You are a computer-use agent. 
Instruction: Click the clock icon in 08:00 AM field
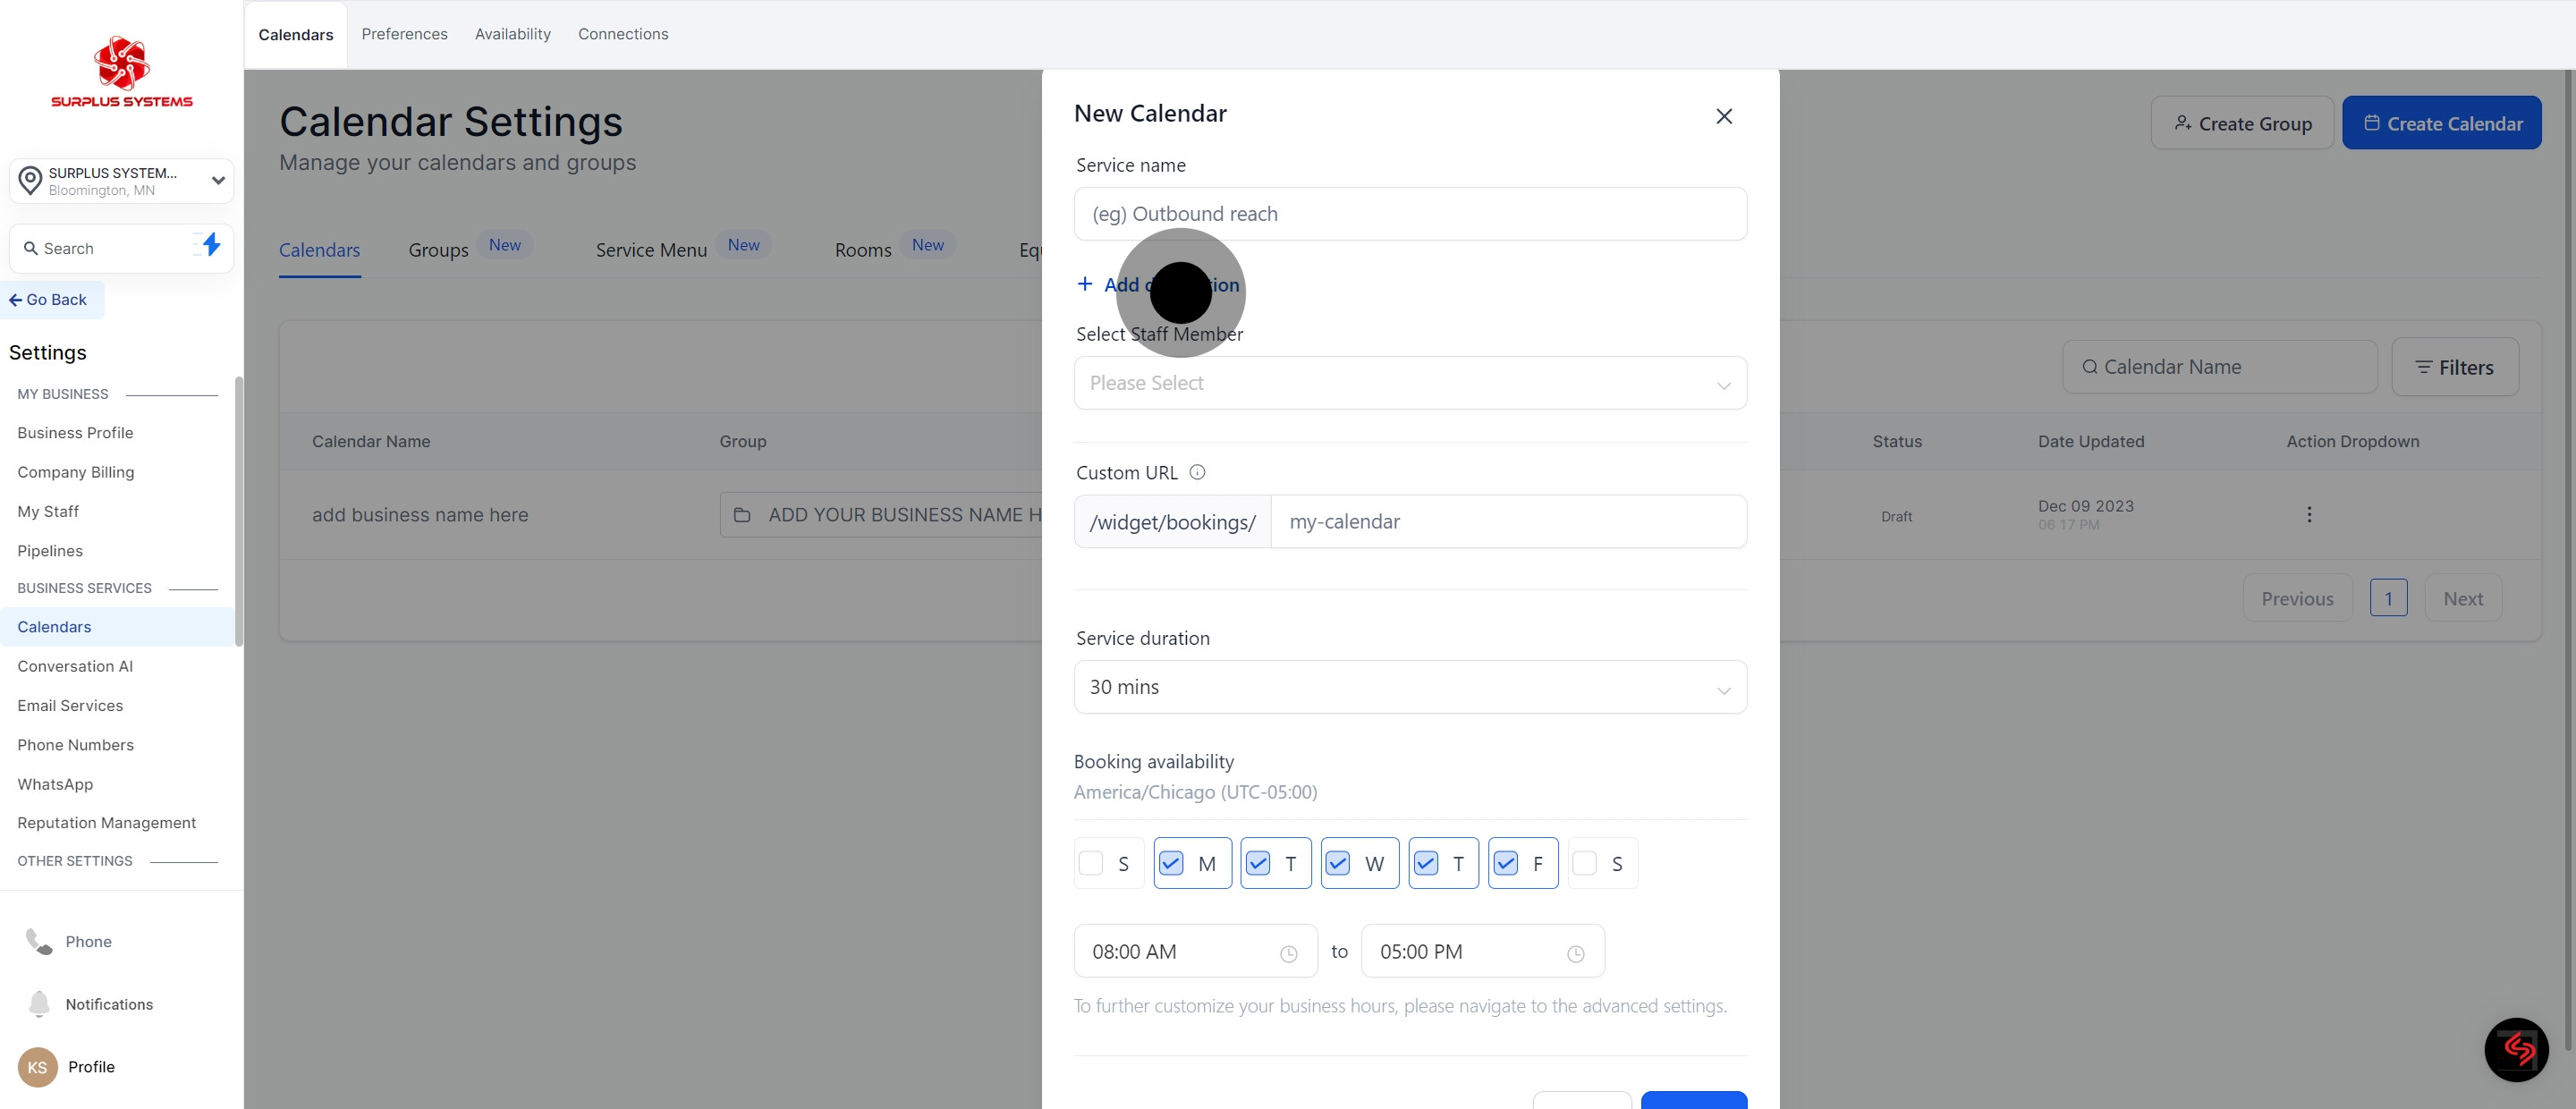[1288, 954]
